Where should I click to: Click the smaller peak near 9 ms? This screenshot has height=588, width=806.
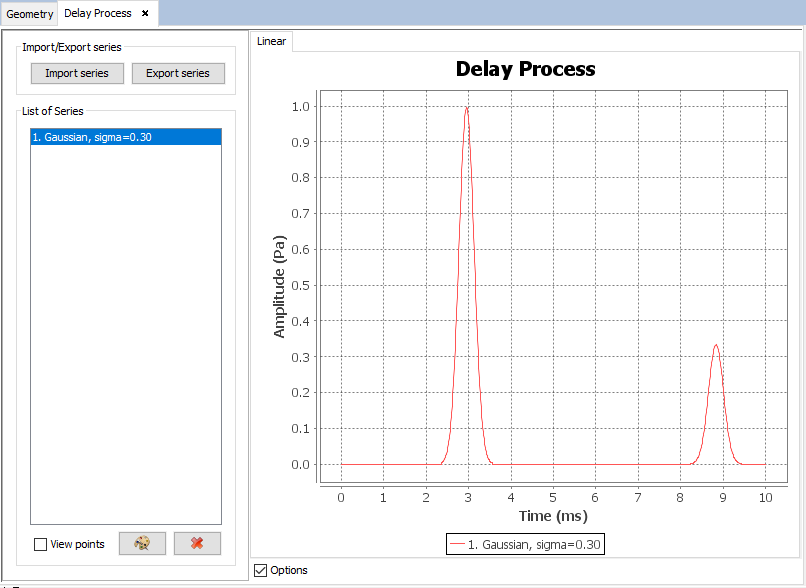click(x=715, y=346)
